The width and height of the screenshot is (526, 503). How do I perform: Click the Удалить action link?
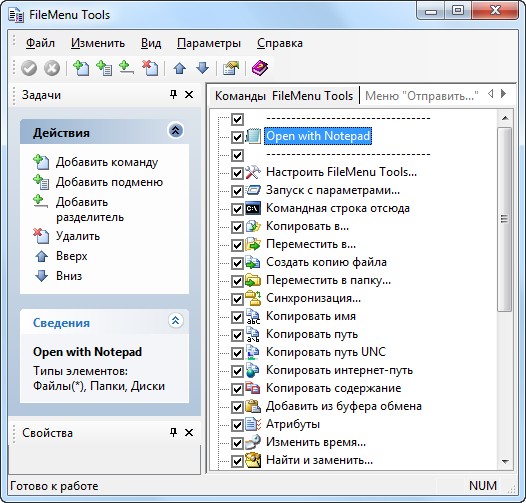78,236
